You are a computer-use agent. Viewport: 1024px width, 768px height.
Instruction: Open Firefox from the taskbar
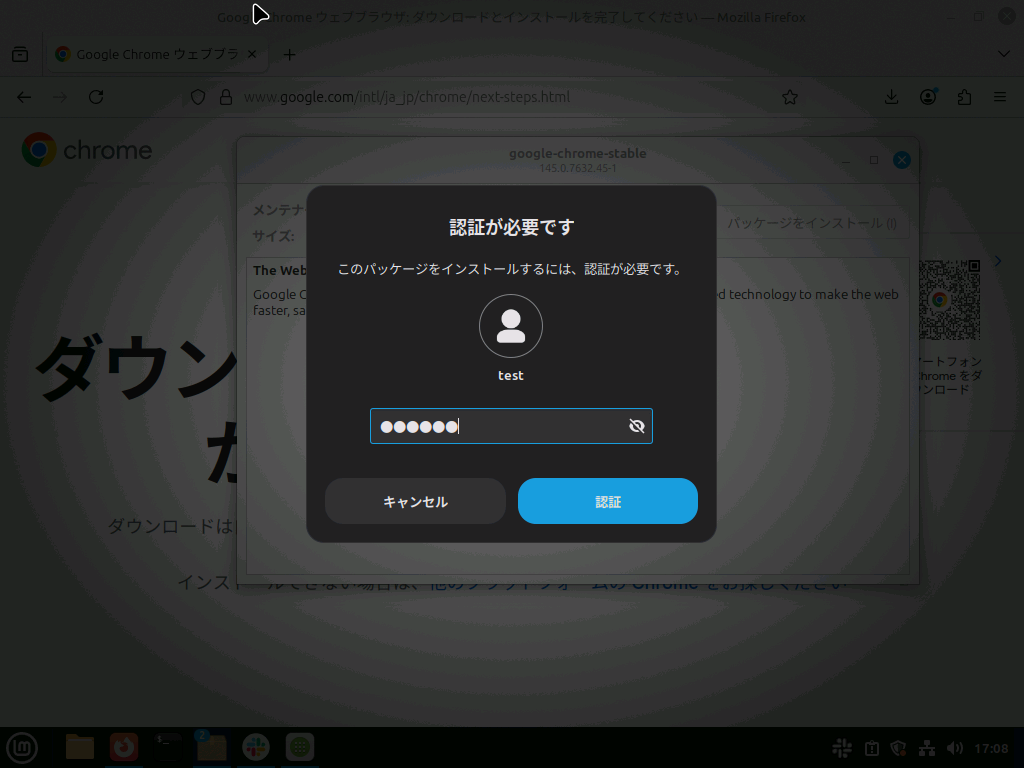[x=123, y=747]
